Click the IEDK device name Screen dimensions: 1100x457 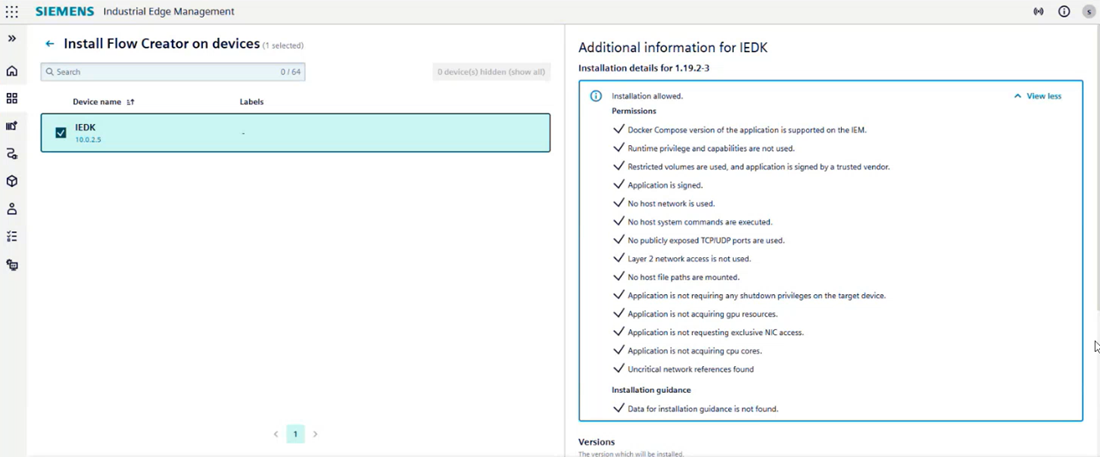(85, 128)
